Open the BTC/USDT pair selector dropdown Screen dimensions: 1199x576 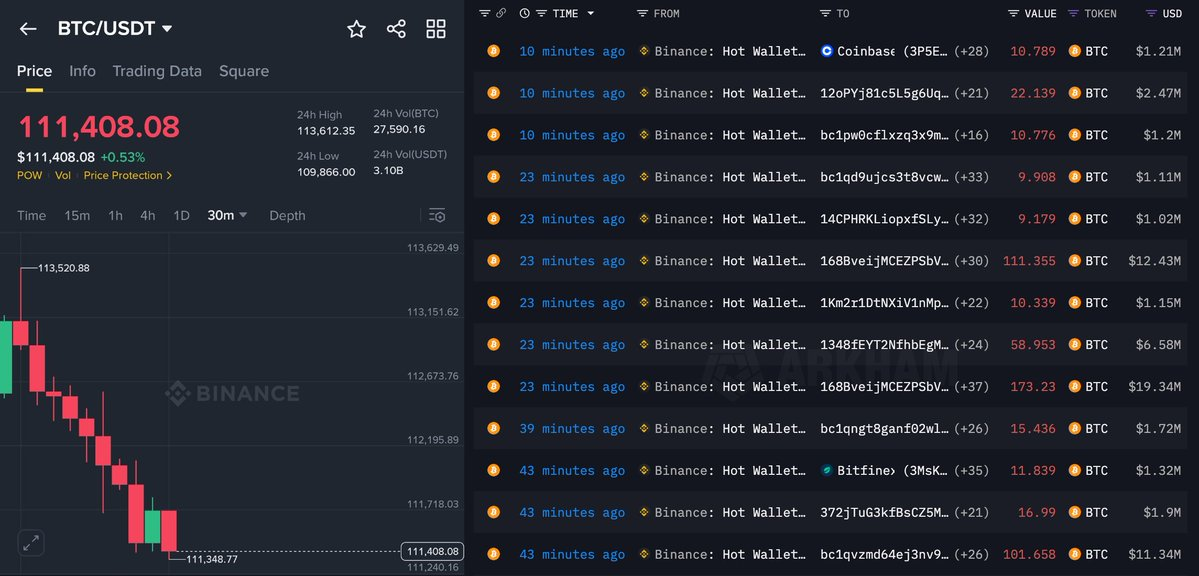click(x=115, y=29)
